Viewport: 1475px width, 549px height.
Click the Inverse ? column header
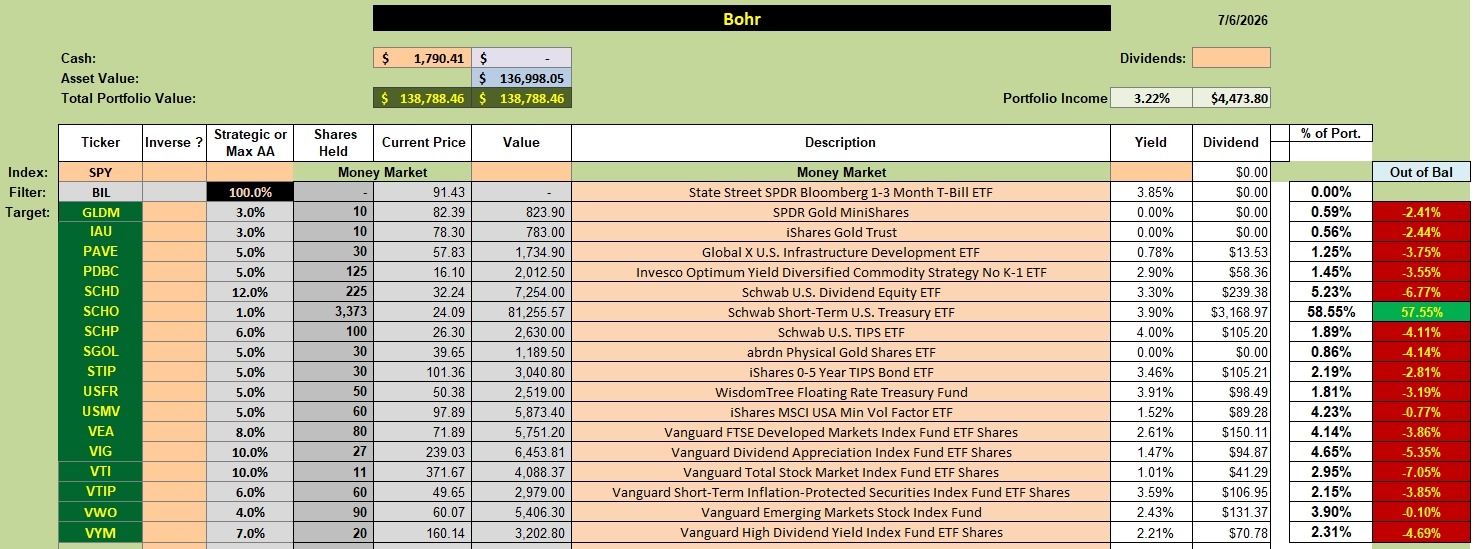[174, 143]
